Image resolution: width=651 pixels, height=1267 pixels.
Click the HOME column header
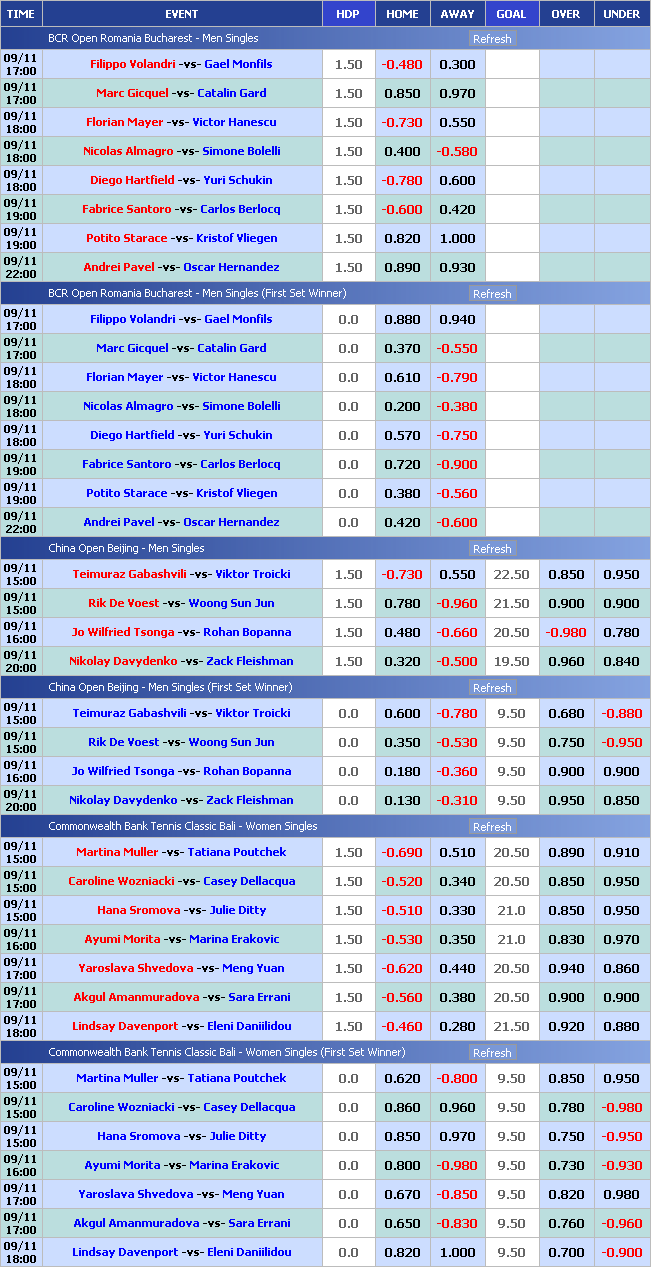tap(402, 14)
